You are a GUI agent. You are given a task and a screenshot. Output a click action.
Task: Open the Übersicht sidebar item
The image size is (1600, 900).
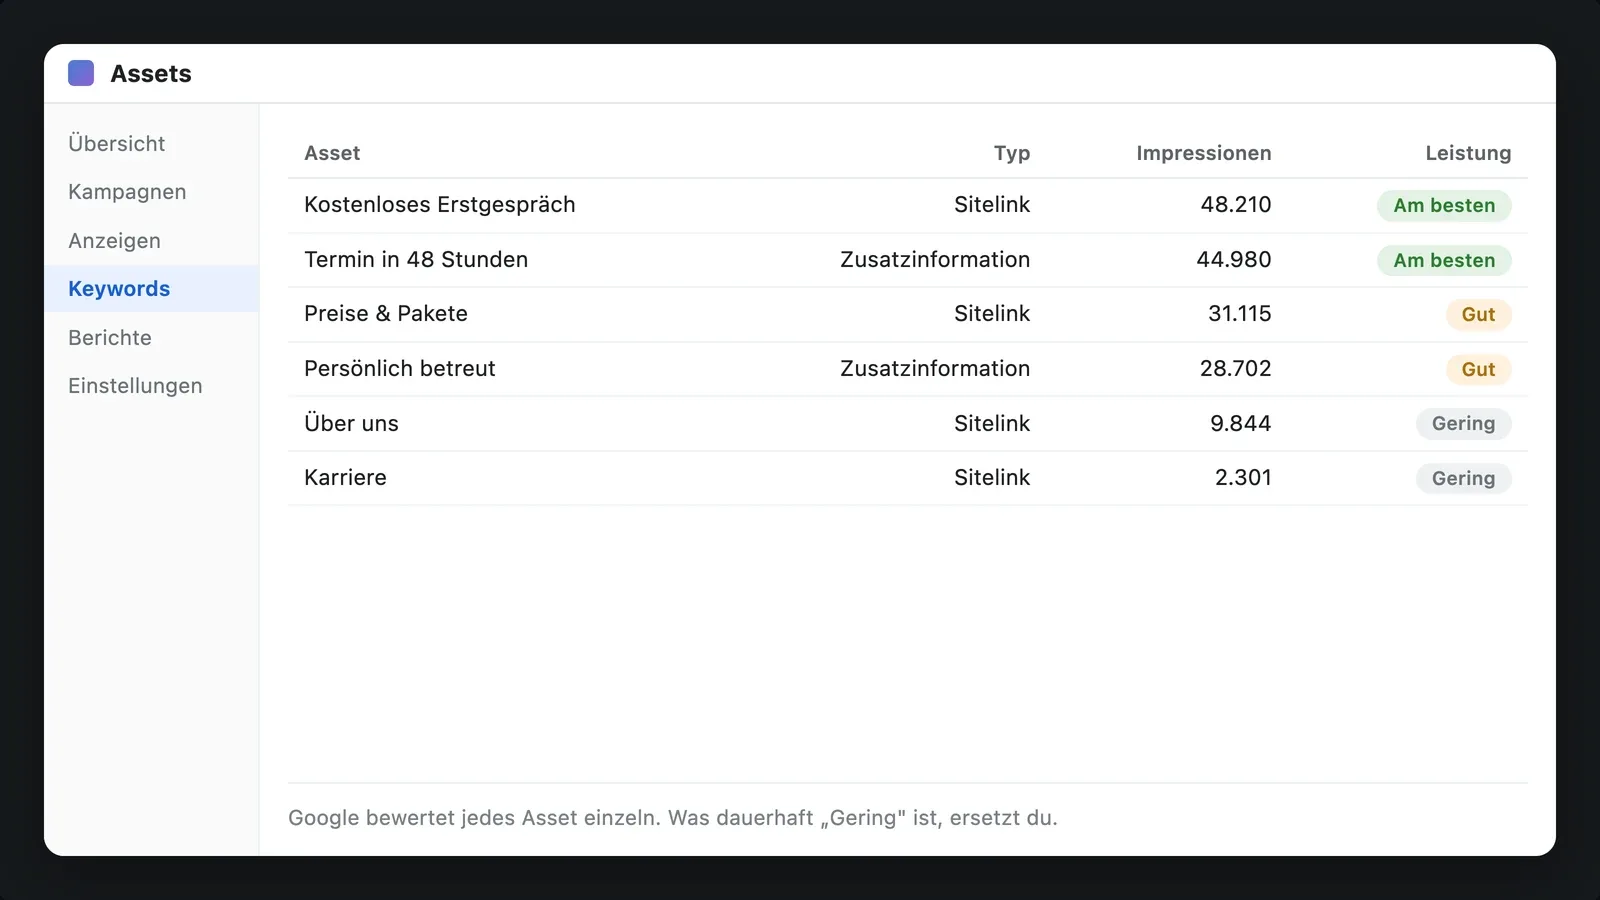[151, 143]
